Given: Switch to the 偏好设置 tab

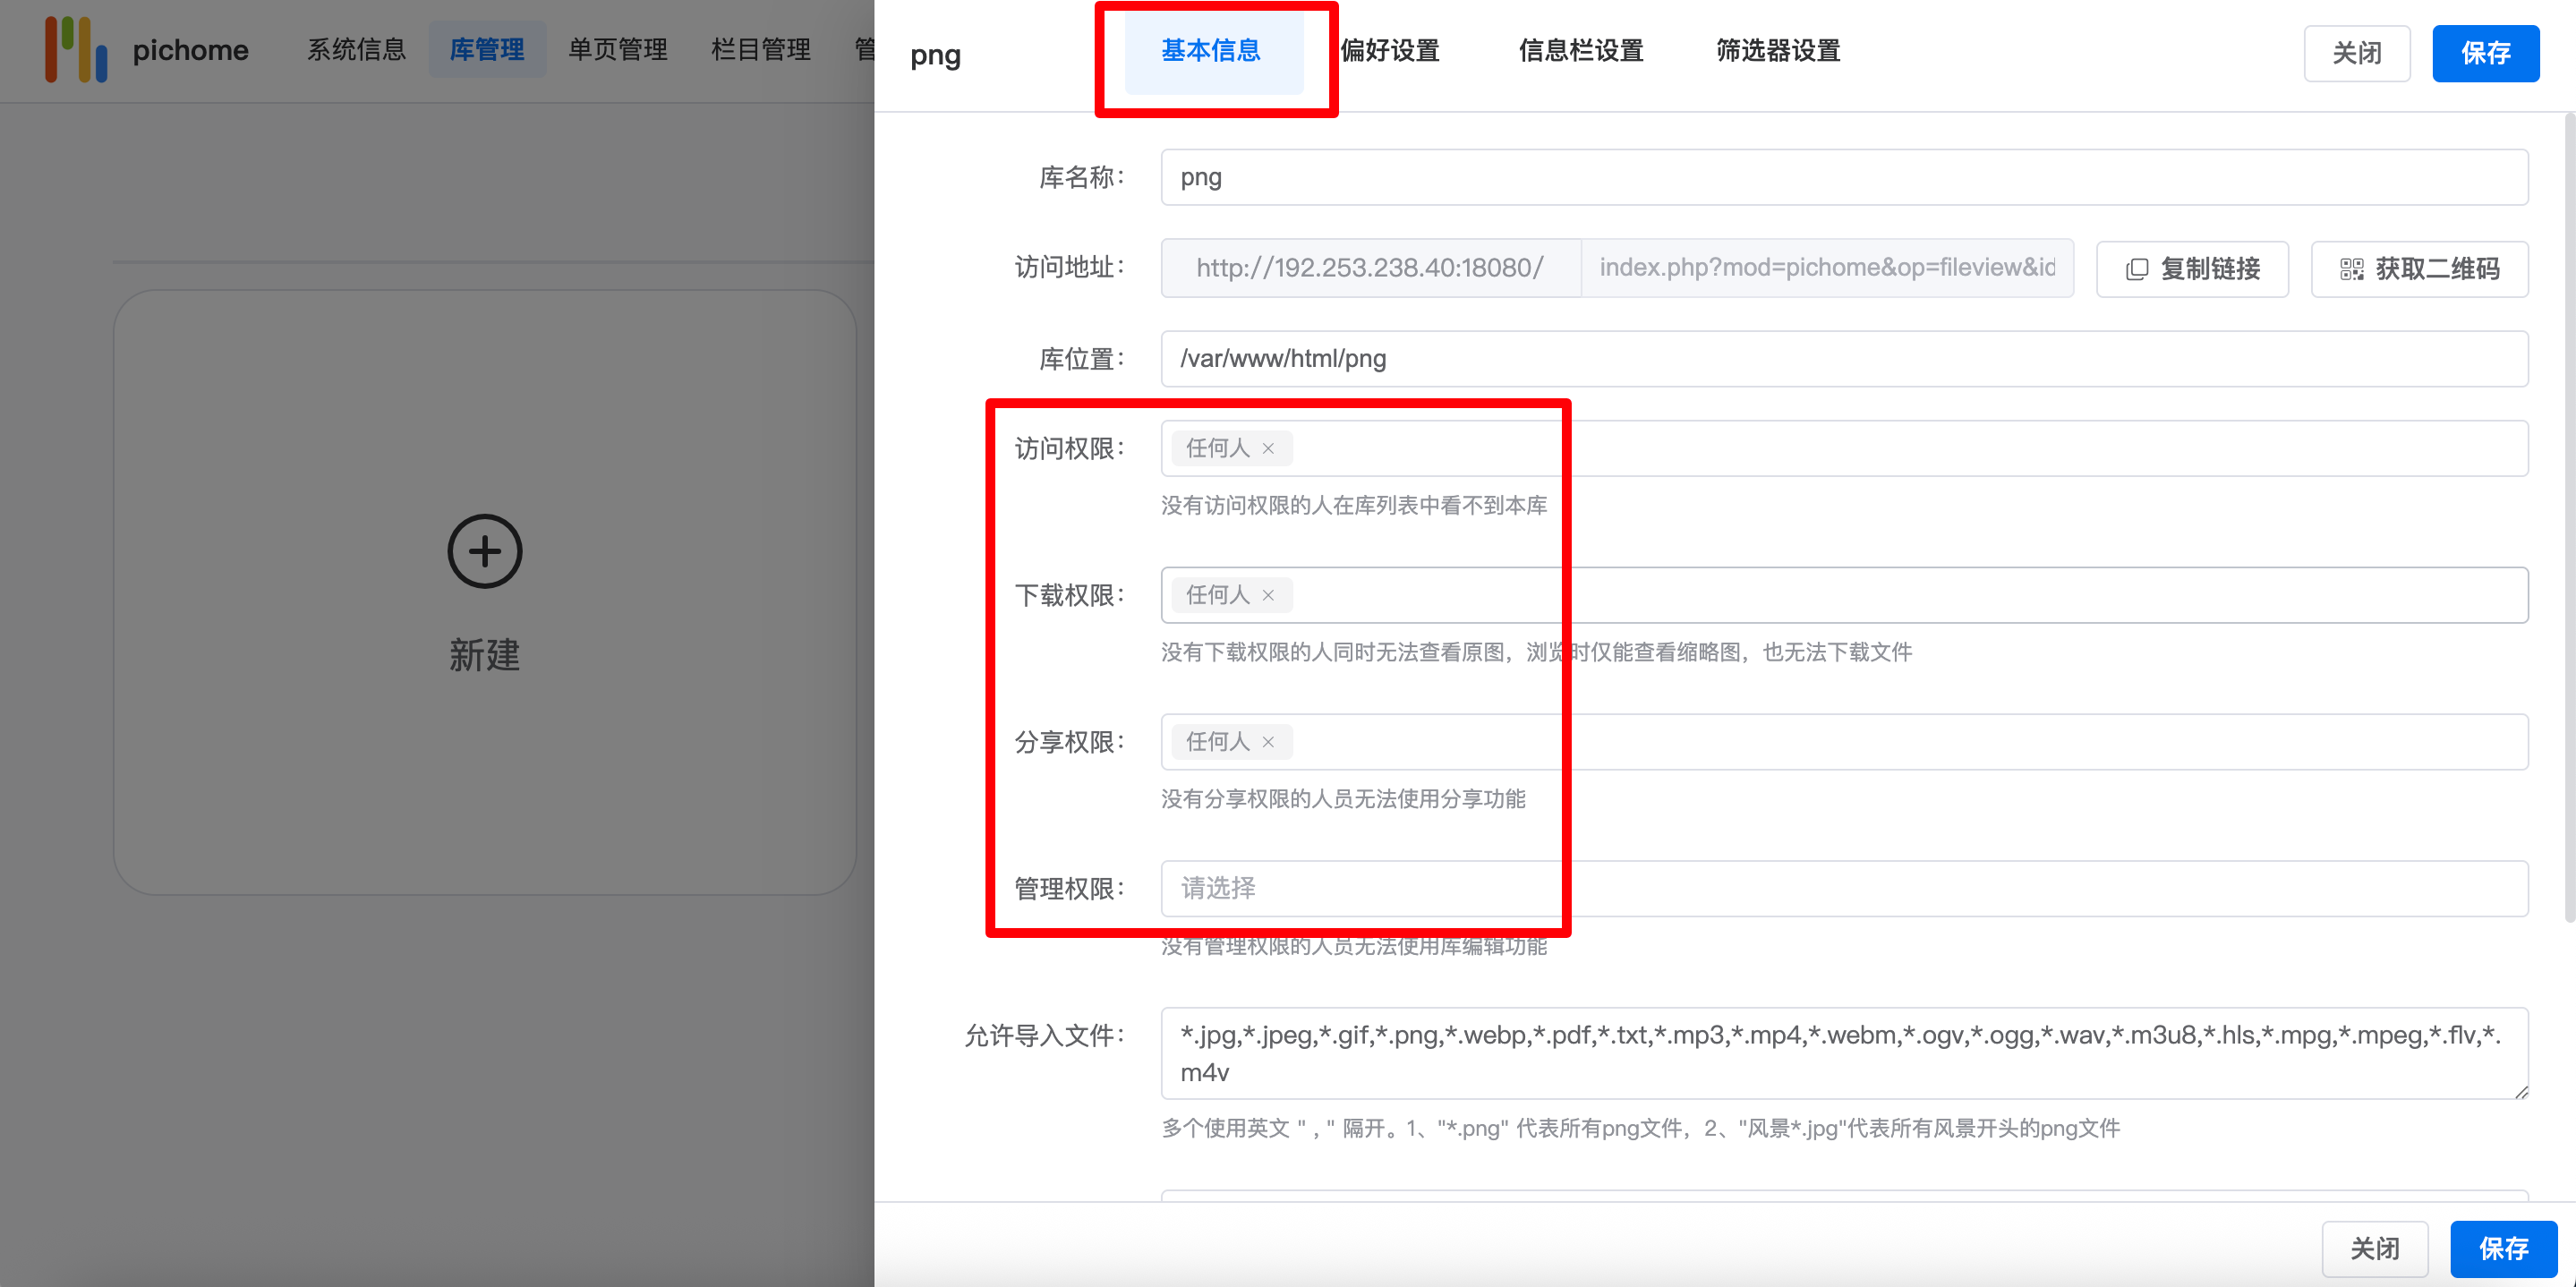Looking at the screenshot, I should click(x=1391, y=51).
